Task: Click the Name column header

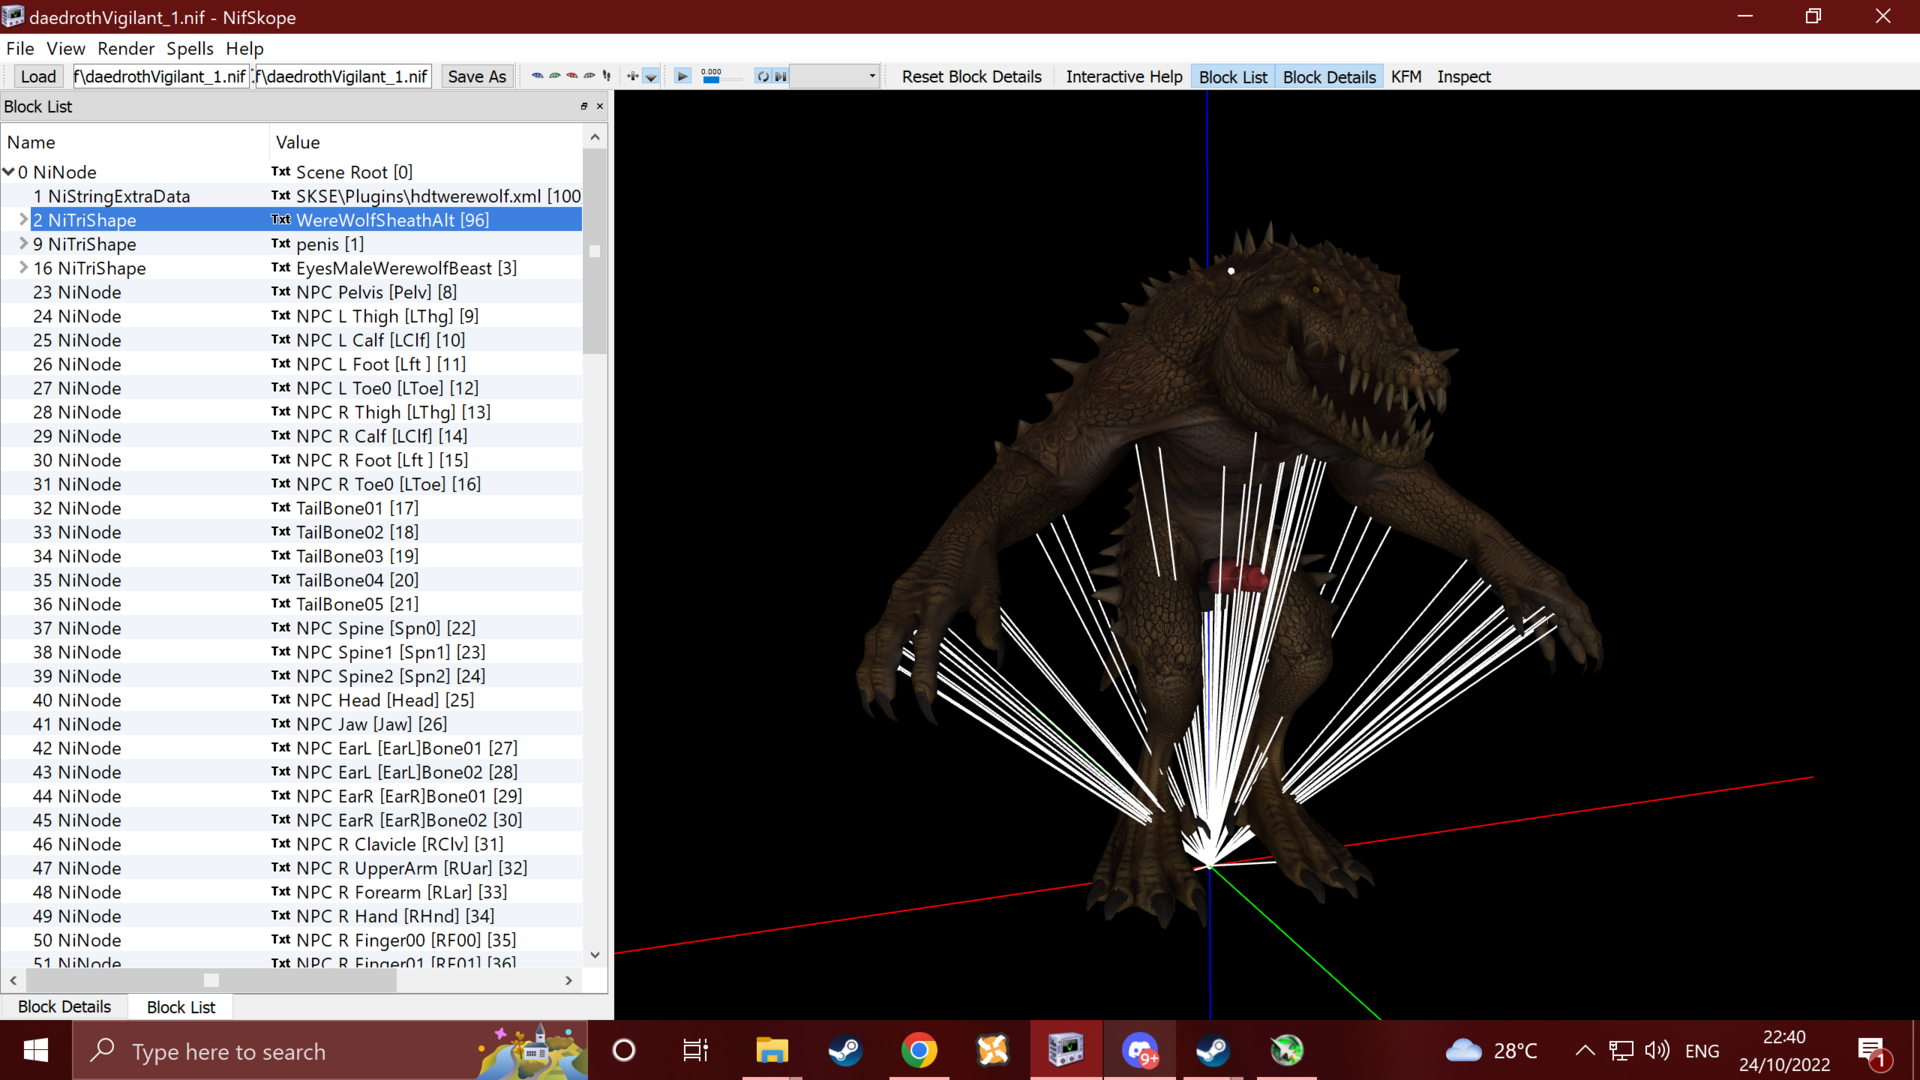Action: tap(135, 142)
